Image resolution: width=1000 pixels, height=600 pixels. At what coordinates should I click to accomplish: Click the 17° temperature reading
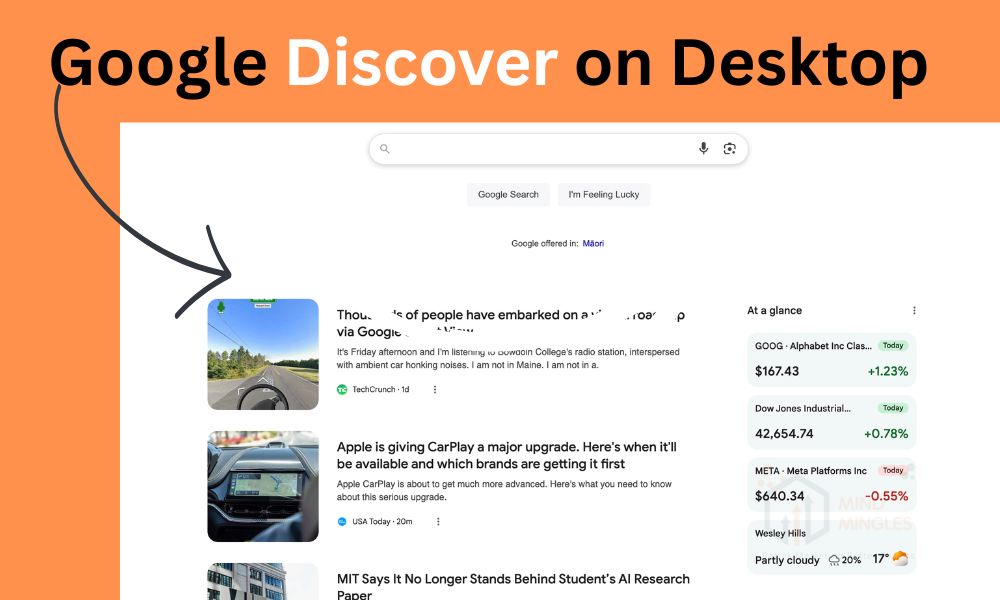[x=880, y=559]
